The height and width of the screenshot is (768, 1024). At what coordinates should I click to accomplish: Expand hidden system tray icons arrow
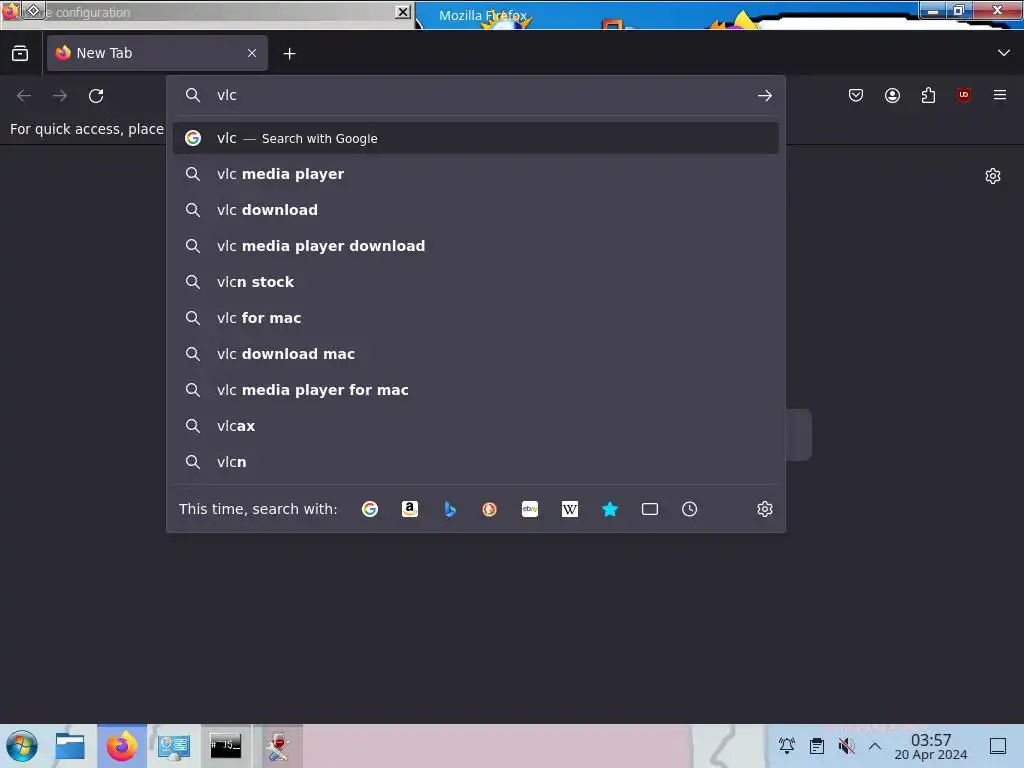pos(875,746)
